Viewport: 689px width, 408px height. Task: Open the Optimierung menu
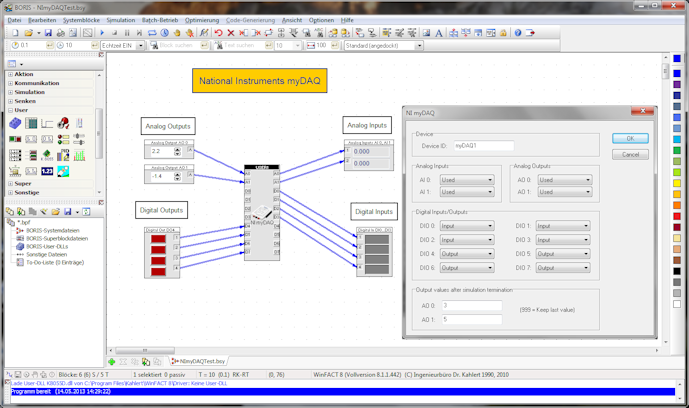pos(202,20)
